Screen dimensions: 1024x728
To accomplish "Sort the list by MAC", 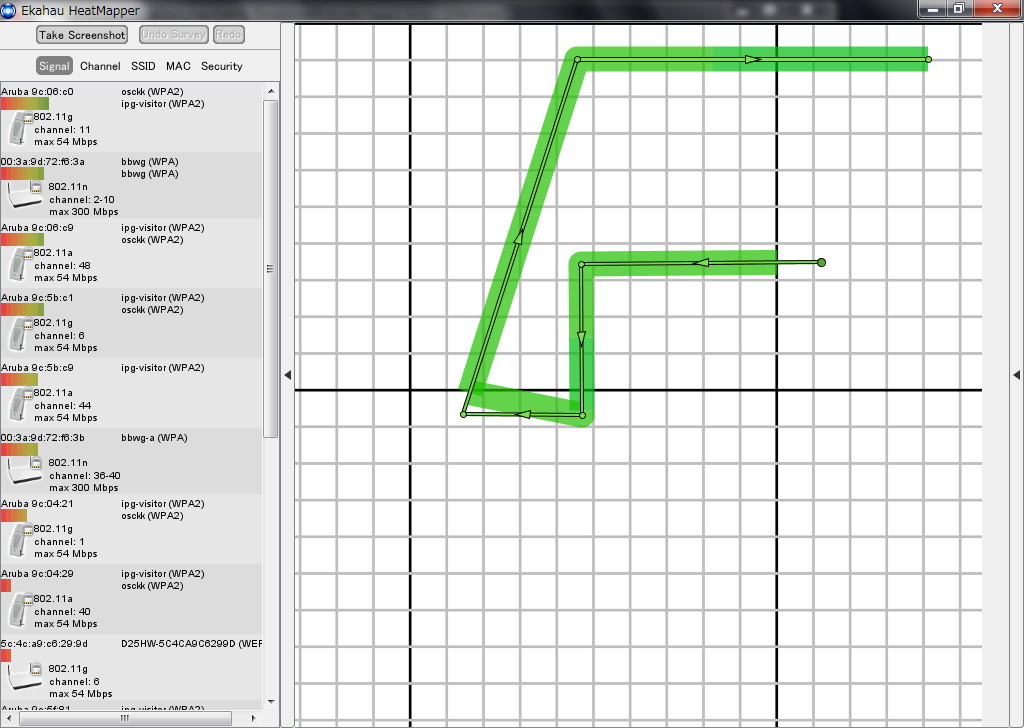I will point(178,66).
